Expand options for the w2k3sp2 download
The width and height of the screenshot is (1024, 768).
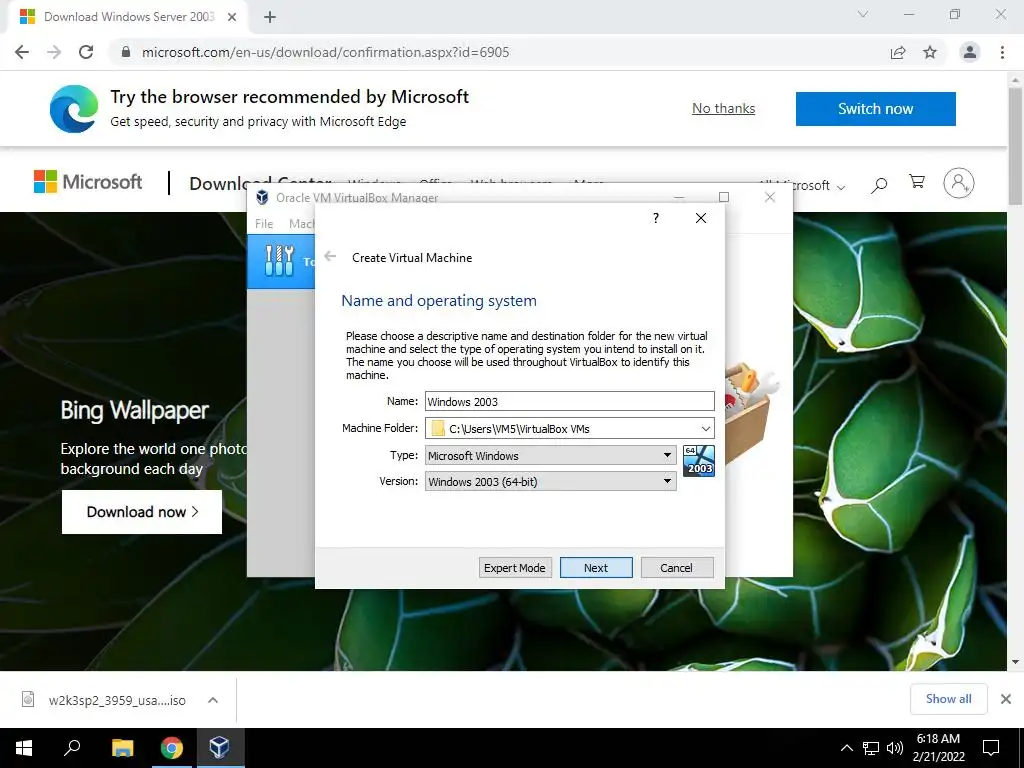pyautogui.click(x=212, y=700)
